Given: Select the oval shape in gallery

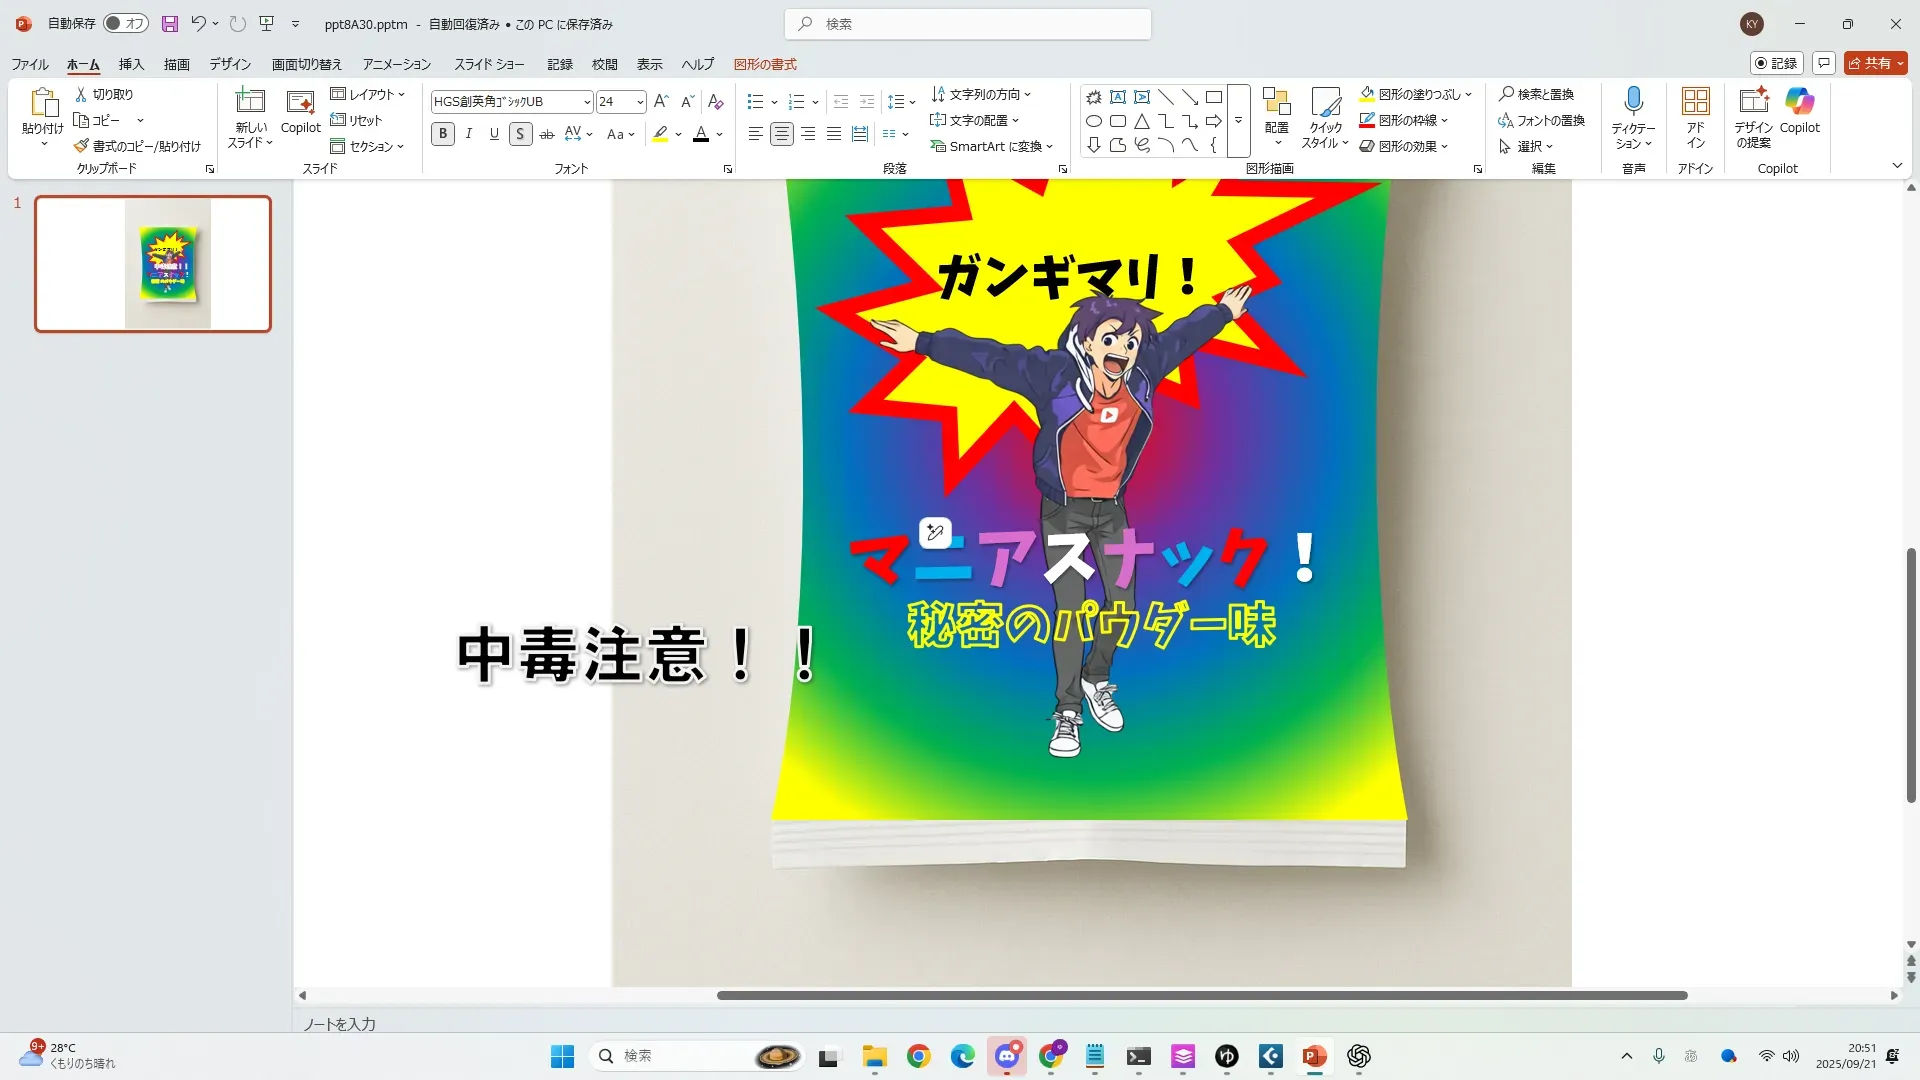Looking at the screenshot, I should click(x=1094, y=121).
